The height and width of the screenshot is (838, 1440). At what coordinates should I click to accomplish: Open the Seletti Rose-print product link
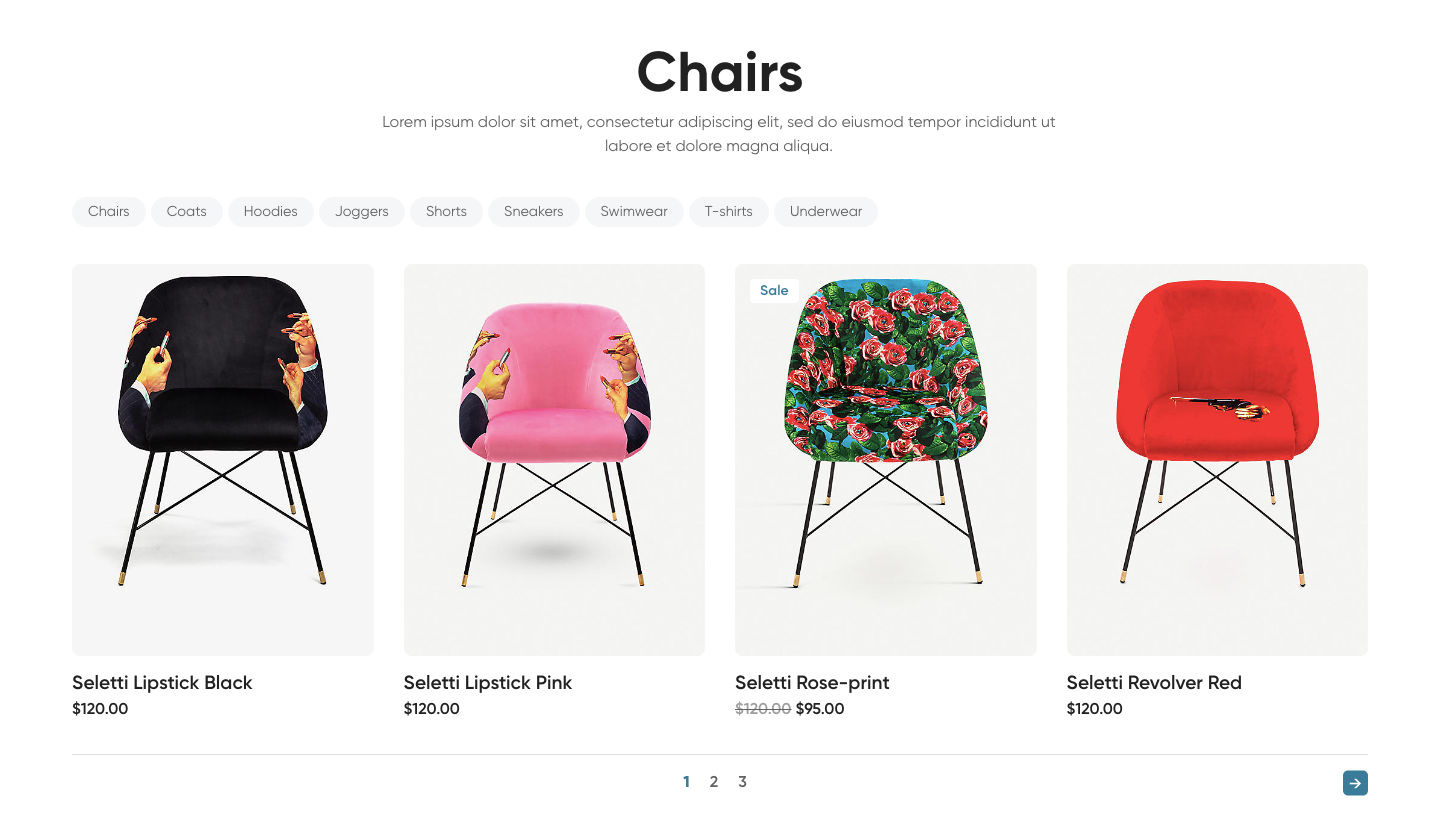click(x=812, y=683)
